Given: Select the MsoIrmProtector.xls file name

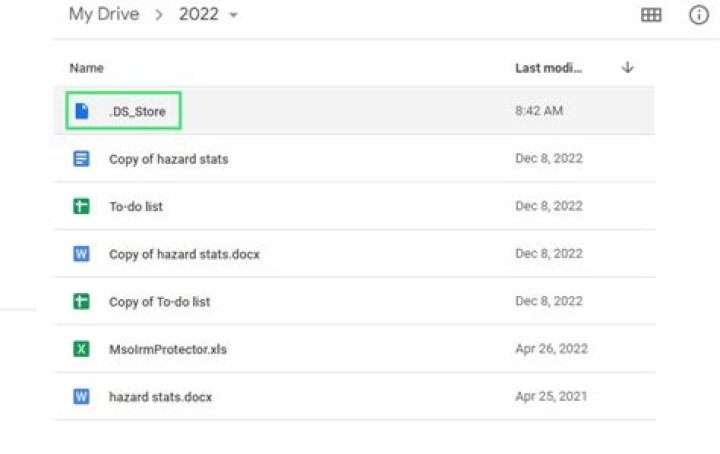Looking at the screenshot, I should [x=167, y=349].
